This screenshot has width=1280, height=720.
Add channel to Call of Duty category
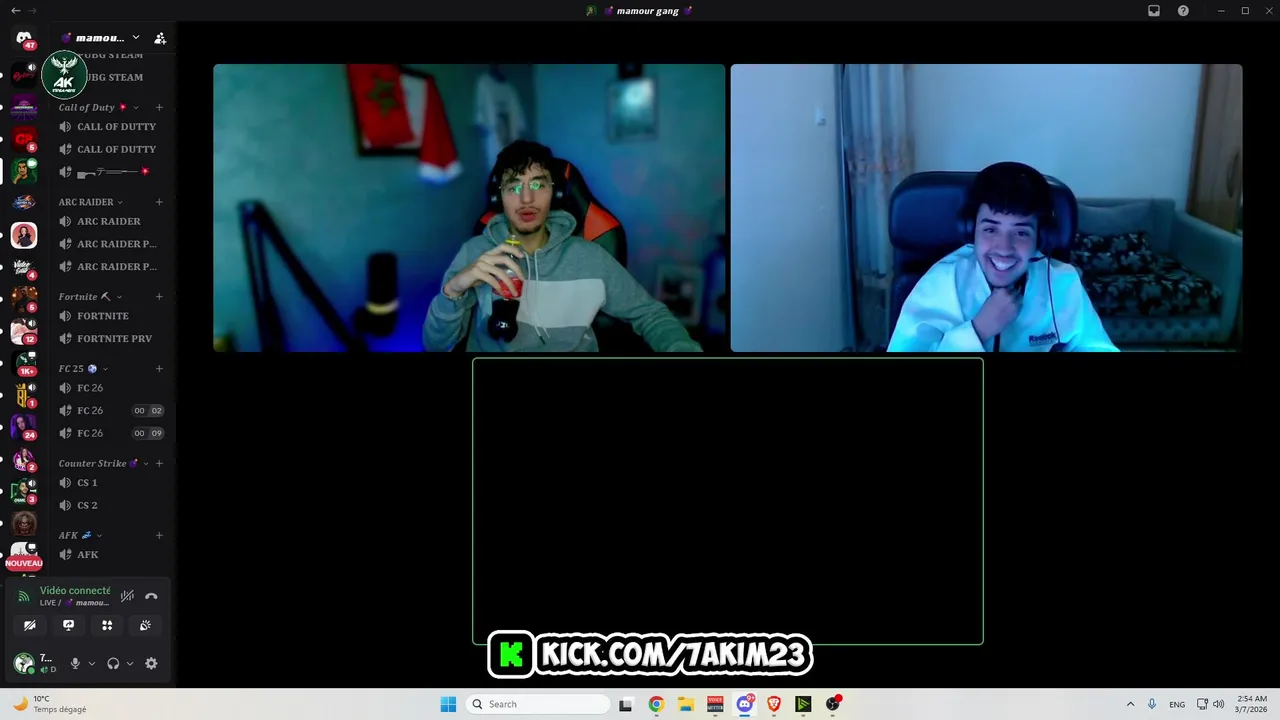pyautogui.click(x=159, y=107)
